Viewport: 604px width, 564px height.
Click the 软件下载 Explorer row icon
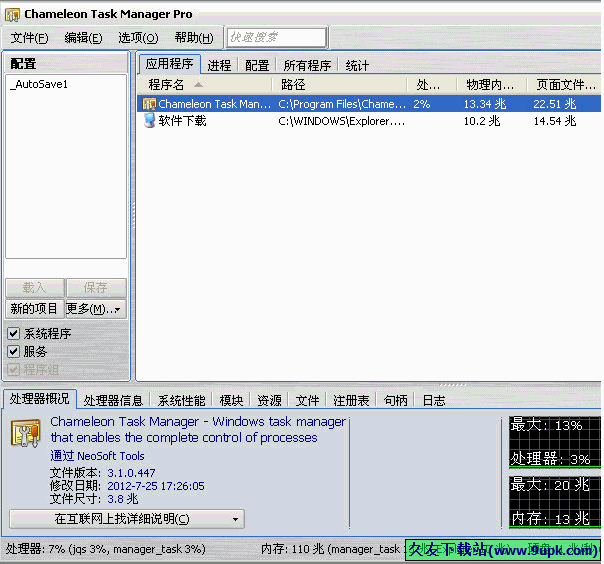[149, 121]
